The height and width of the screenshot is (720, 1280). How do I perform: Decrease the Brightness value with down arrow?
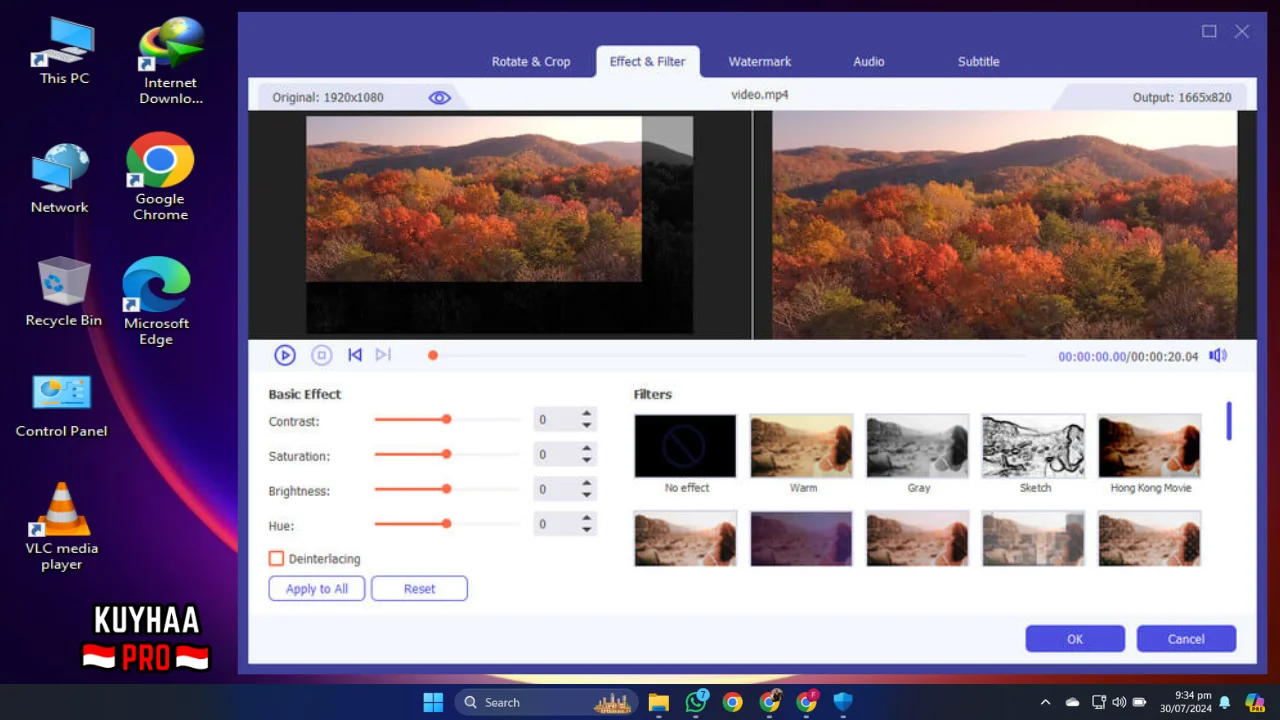point(587,496)
